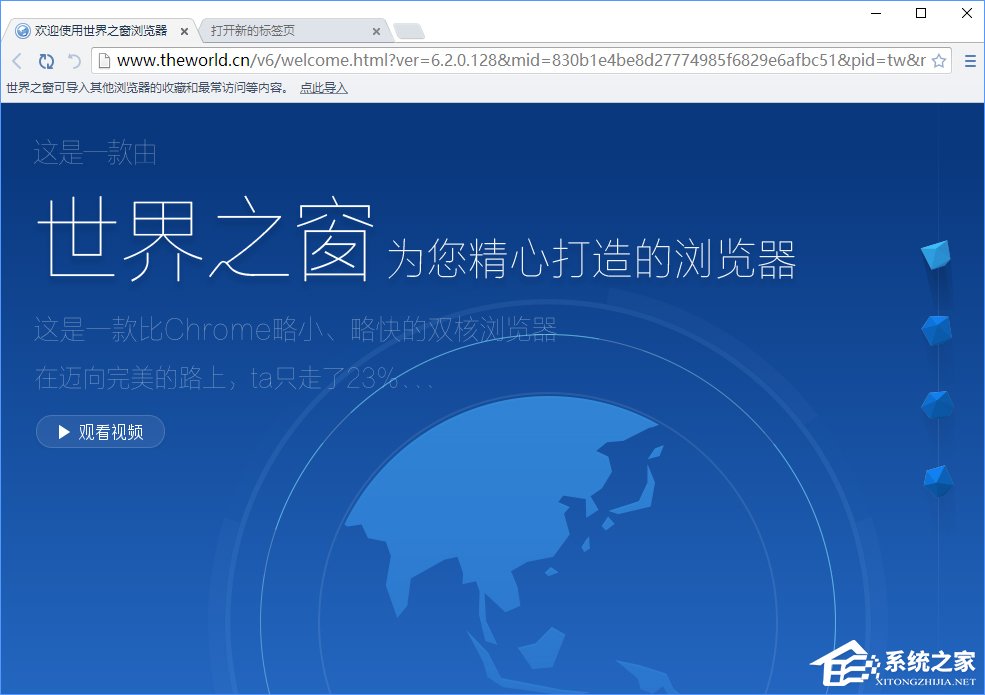The image size is (985, 695).
Task: Click the TheWorld favicon on the welcome tab
Action: tap(22, 30)
